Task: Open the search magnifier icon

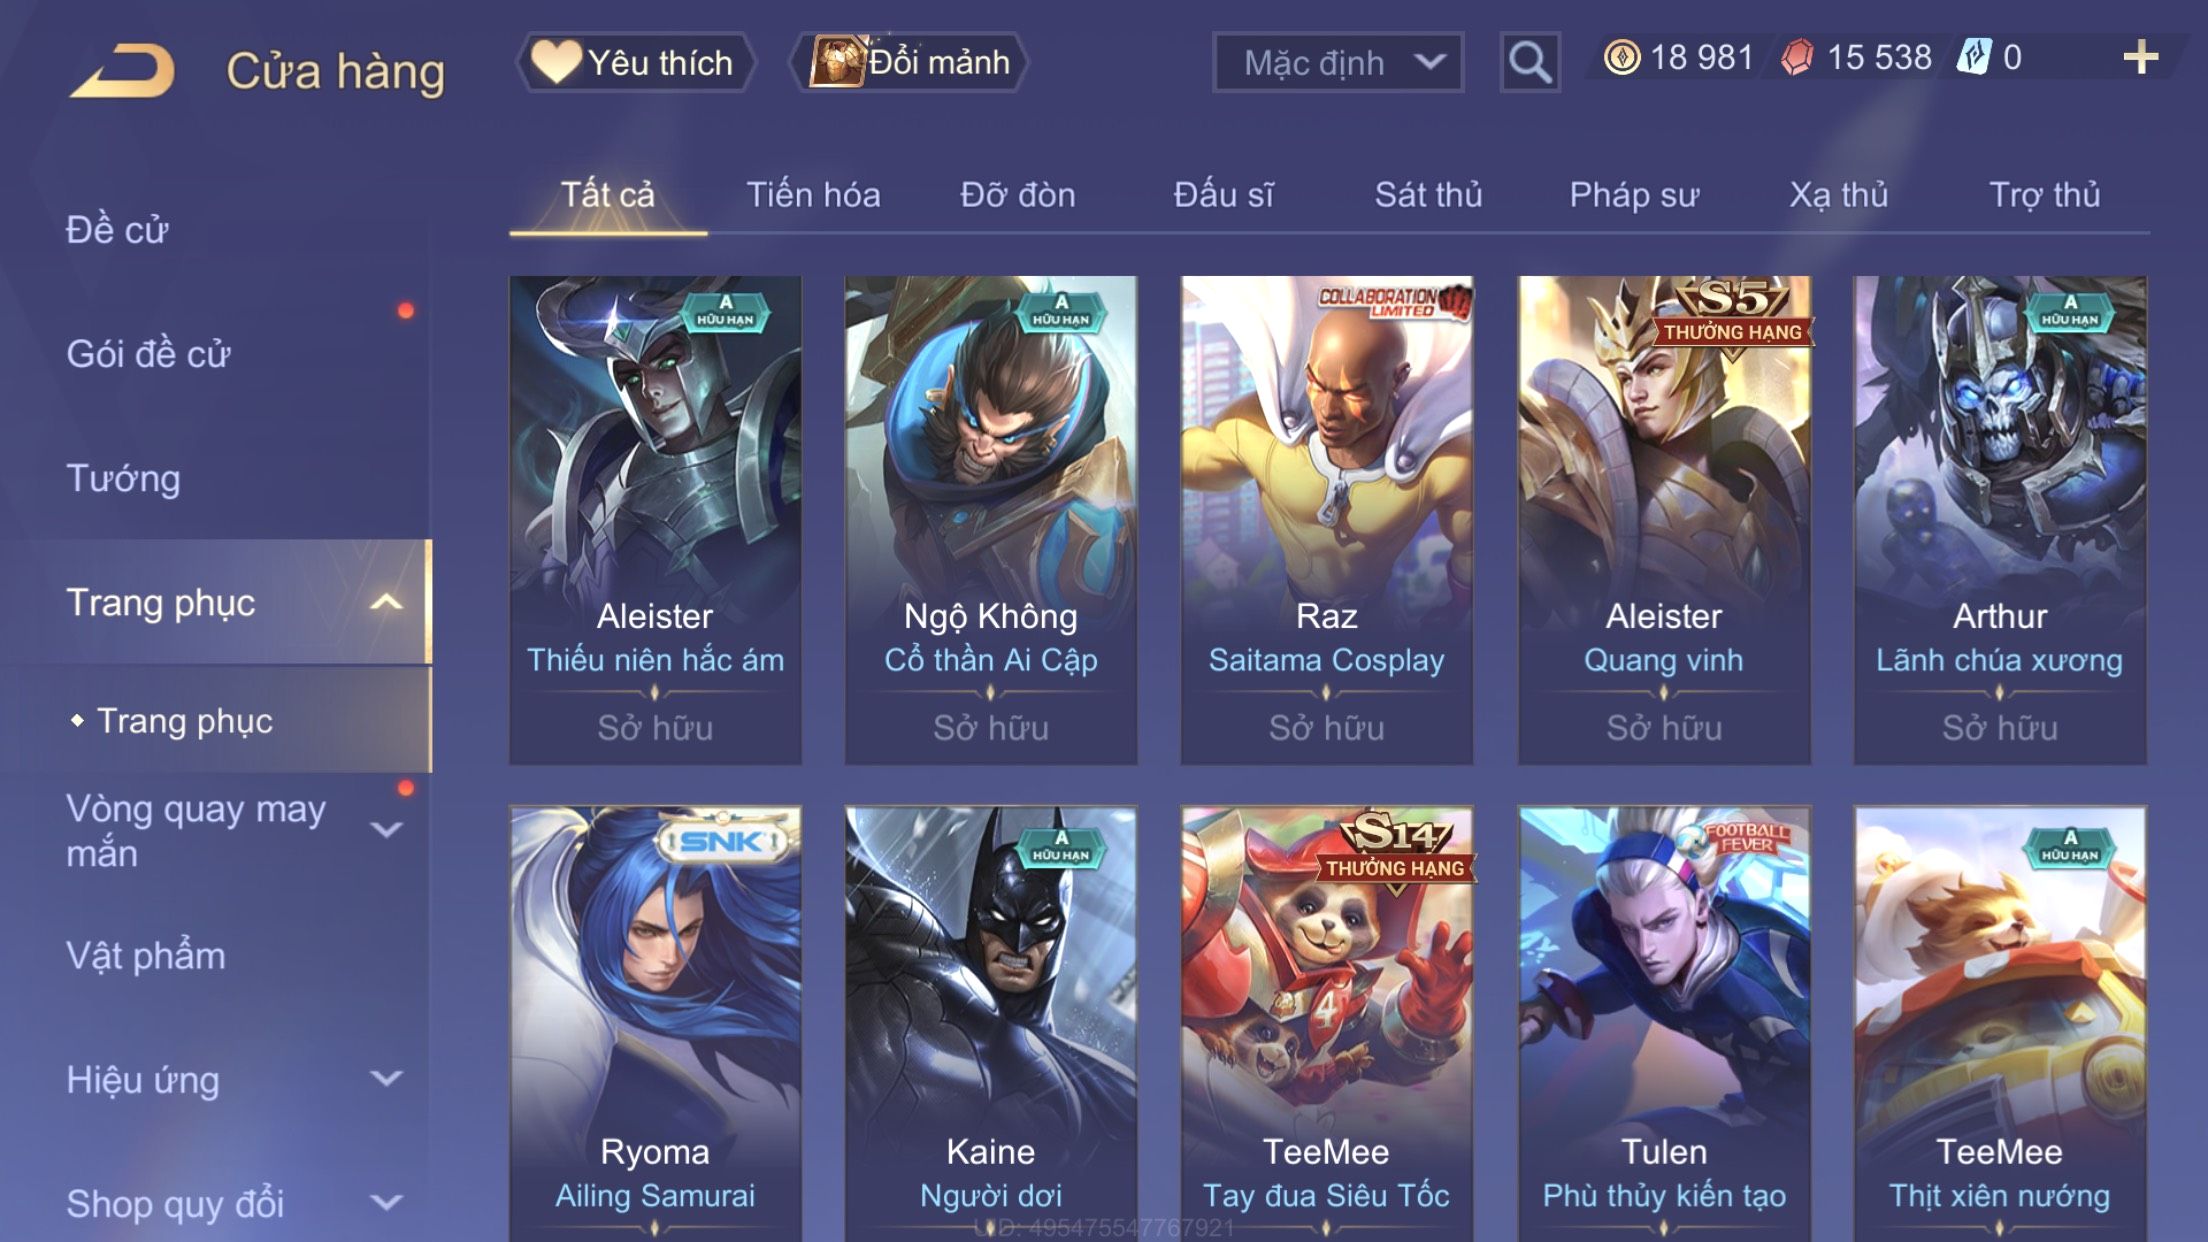Action: point(1530,62)
